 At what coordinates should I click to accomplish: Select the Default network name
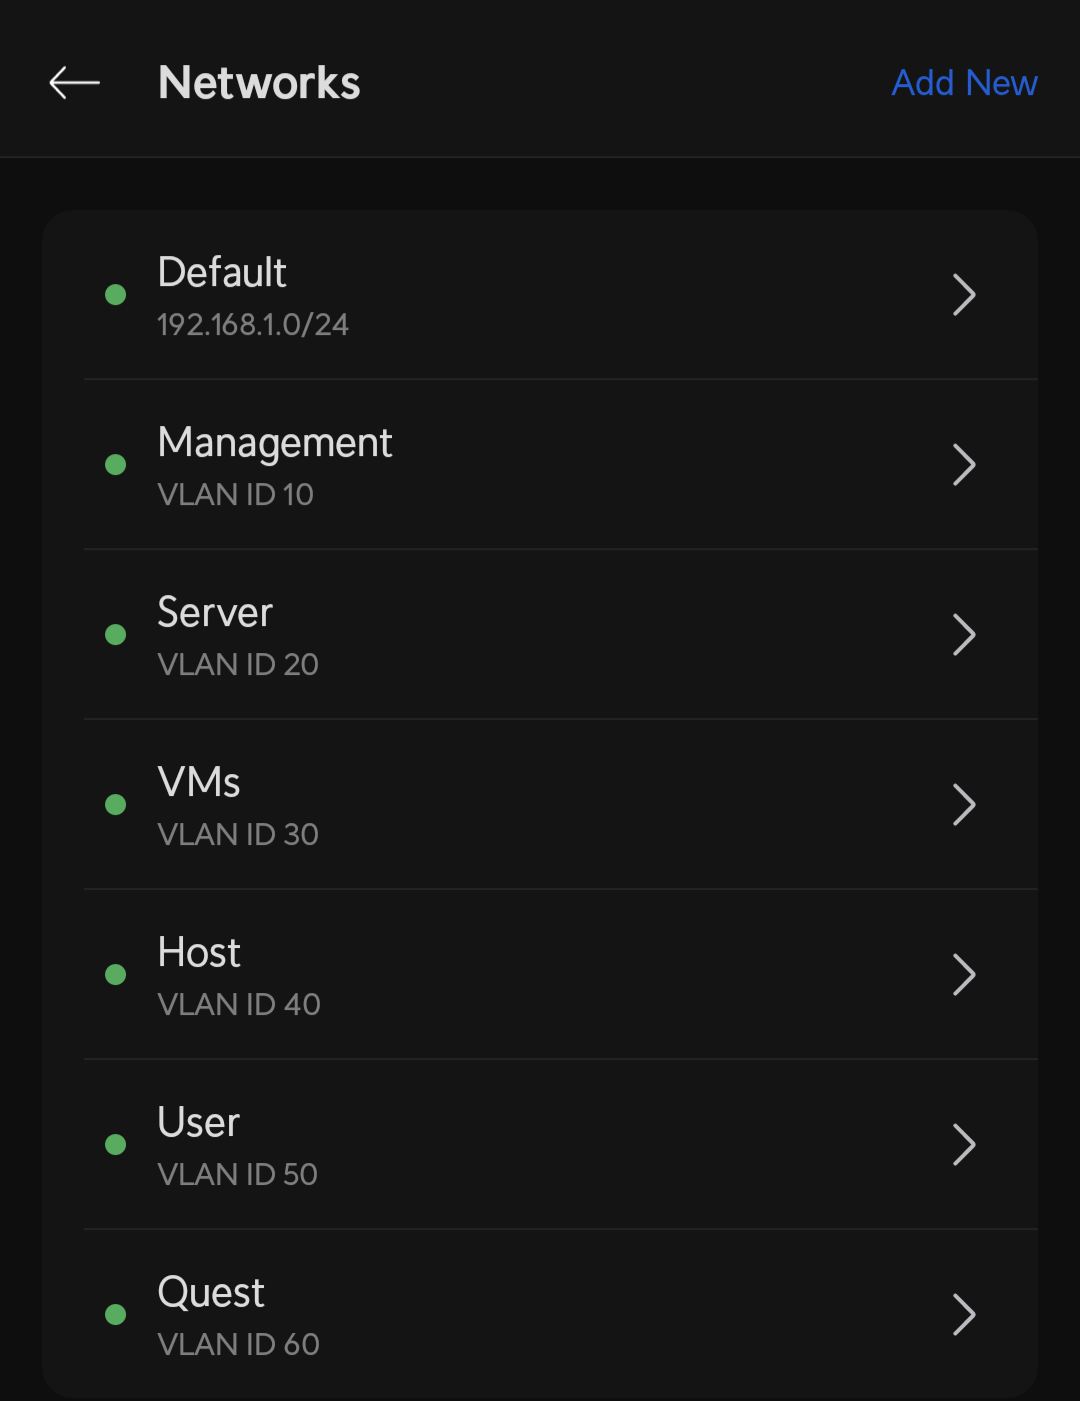(222, 272)
